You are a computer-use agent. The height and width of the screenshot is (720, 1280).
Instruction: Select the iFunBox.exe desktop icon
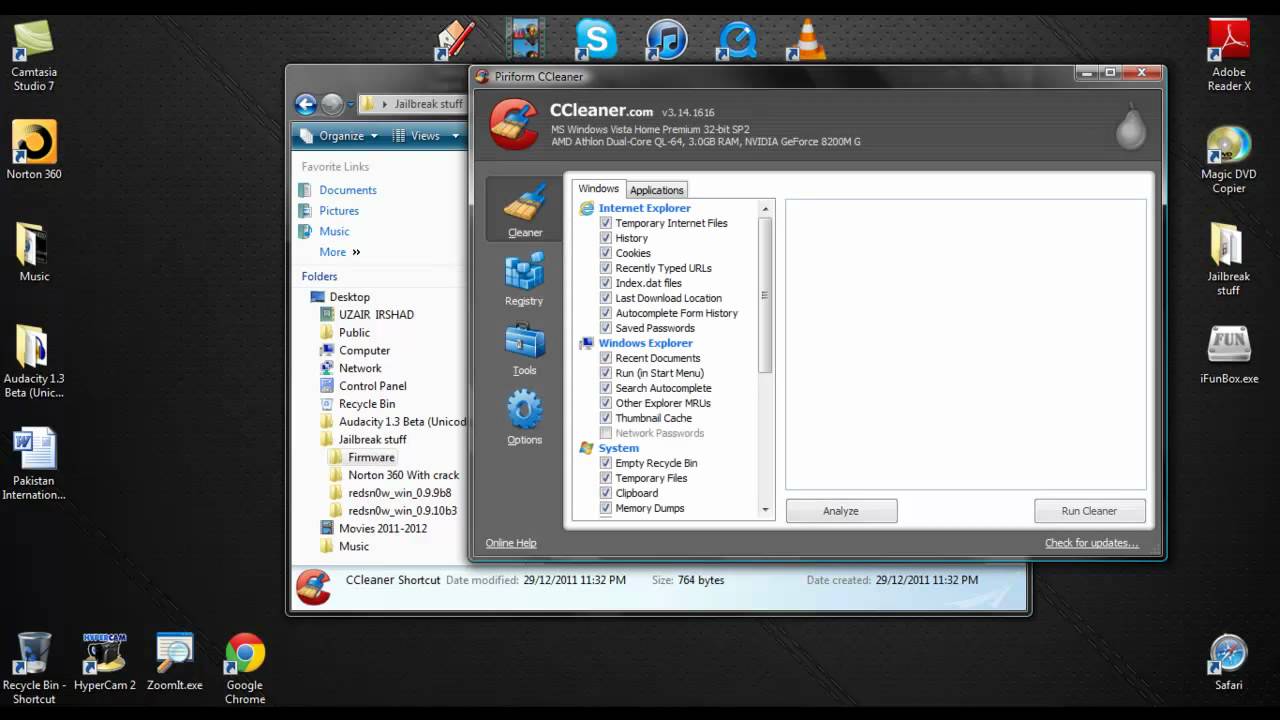pyautogui.click(x=1228, y=355)
